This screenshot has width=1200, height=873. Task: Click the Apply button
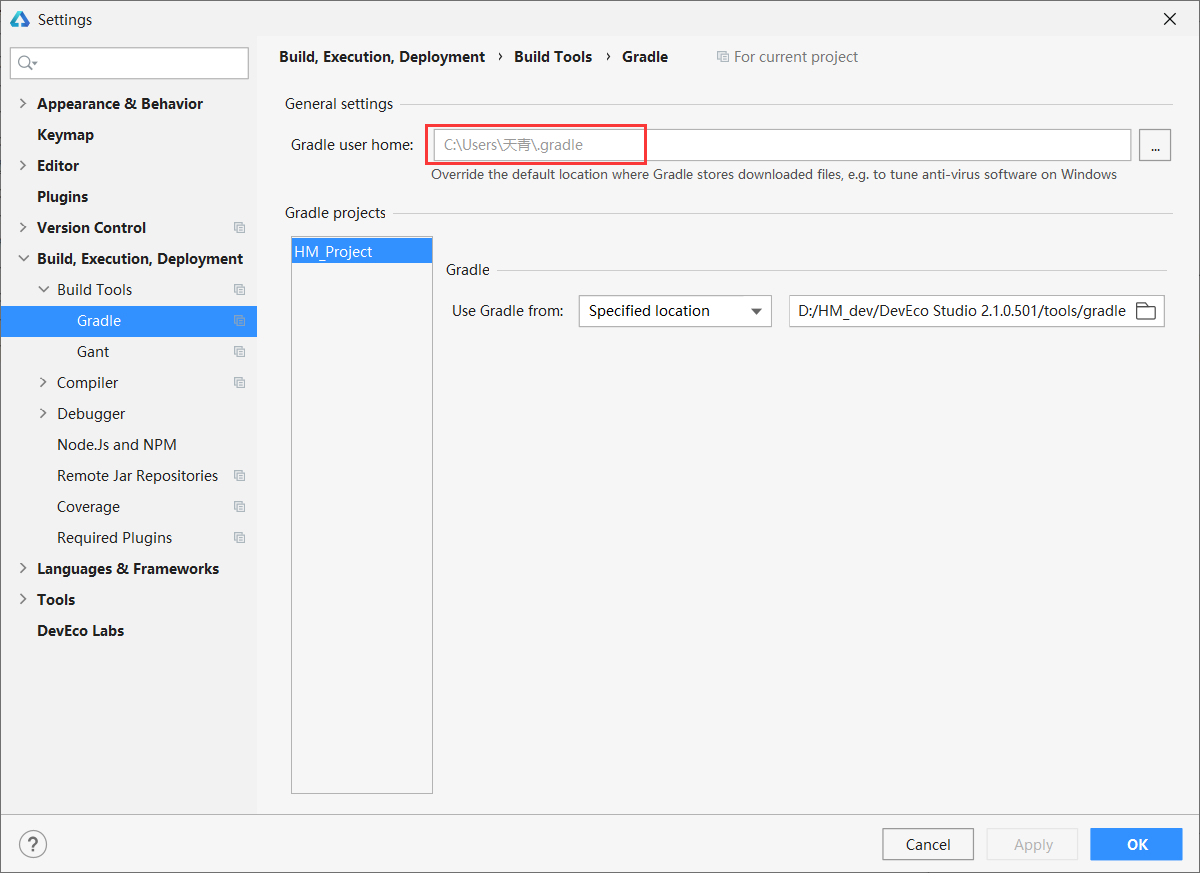click(x=1033, y=844)
